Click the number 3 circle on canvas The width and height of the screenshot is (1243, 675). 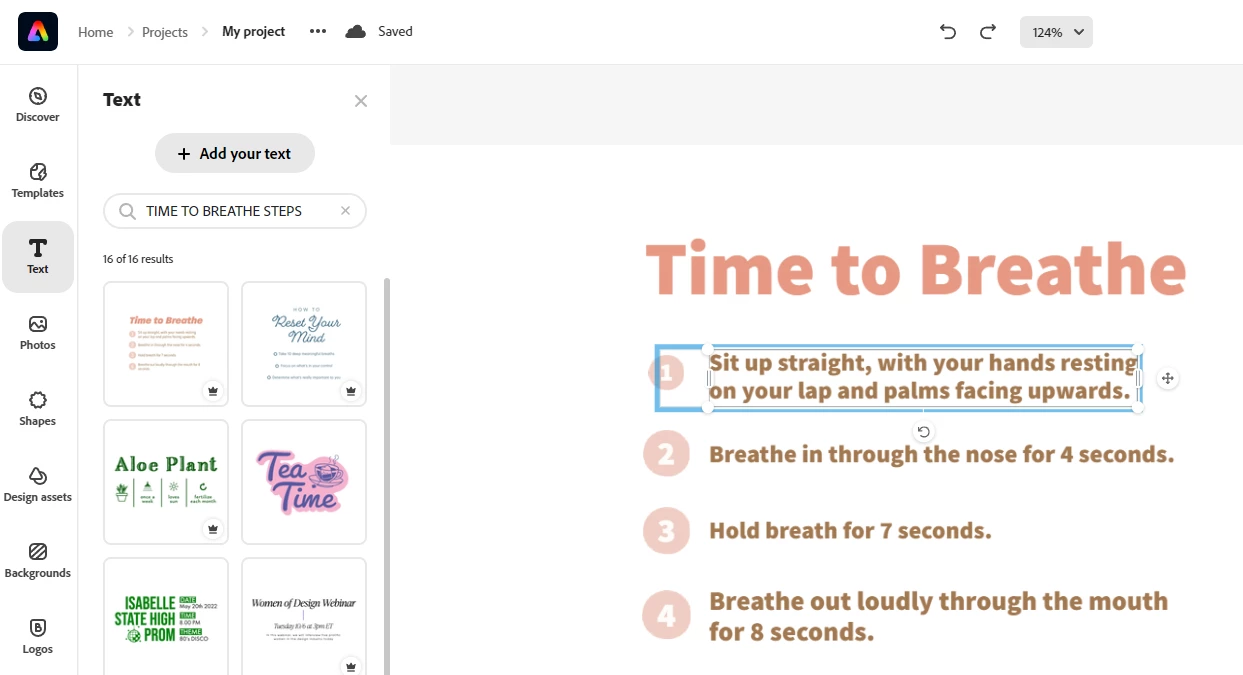click(x=667, y=530)
